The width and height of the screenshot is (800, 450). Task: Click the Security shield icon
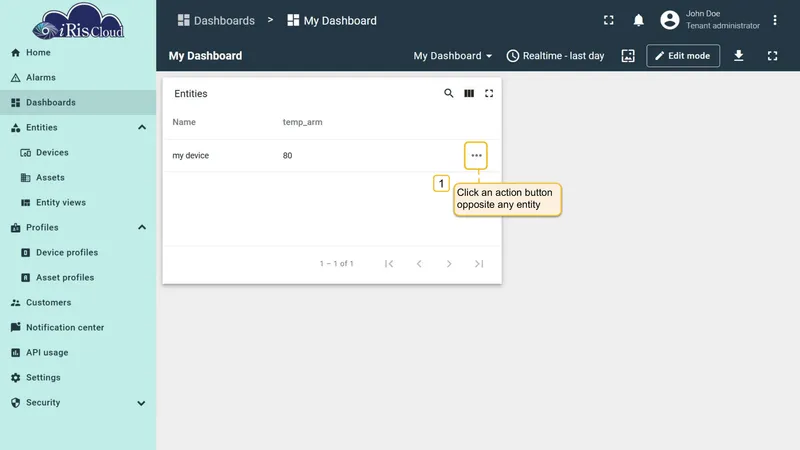[x=16, y=403]
